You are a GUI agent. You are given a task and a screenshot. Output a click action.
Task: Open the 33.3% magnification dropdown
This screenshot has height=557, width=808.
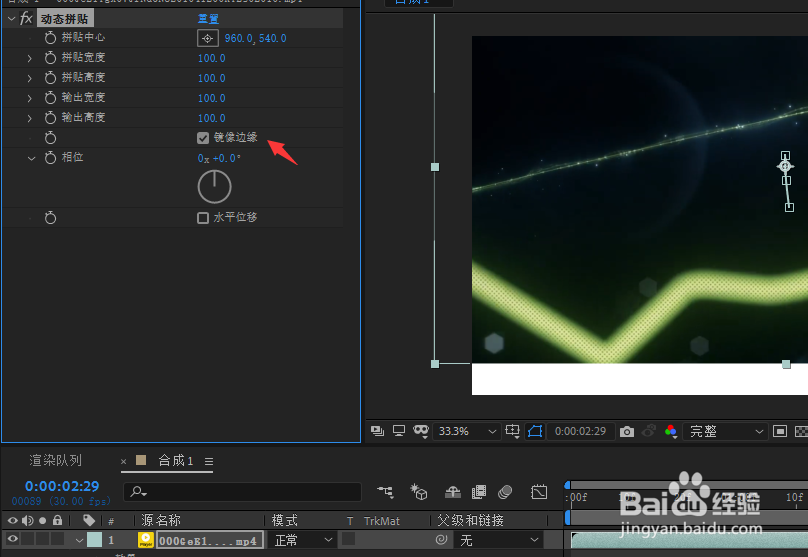pos(467,431)
